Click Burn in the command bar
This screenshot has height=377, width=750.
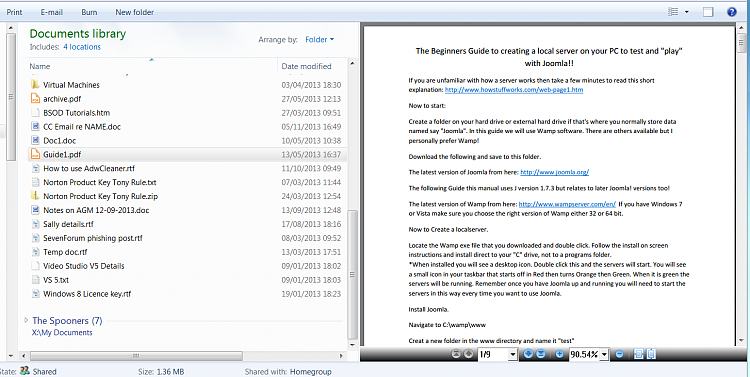click(89, 12)
